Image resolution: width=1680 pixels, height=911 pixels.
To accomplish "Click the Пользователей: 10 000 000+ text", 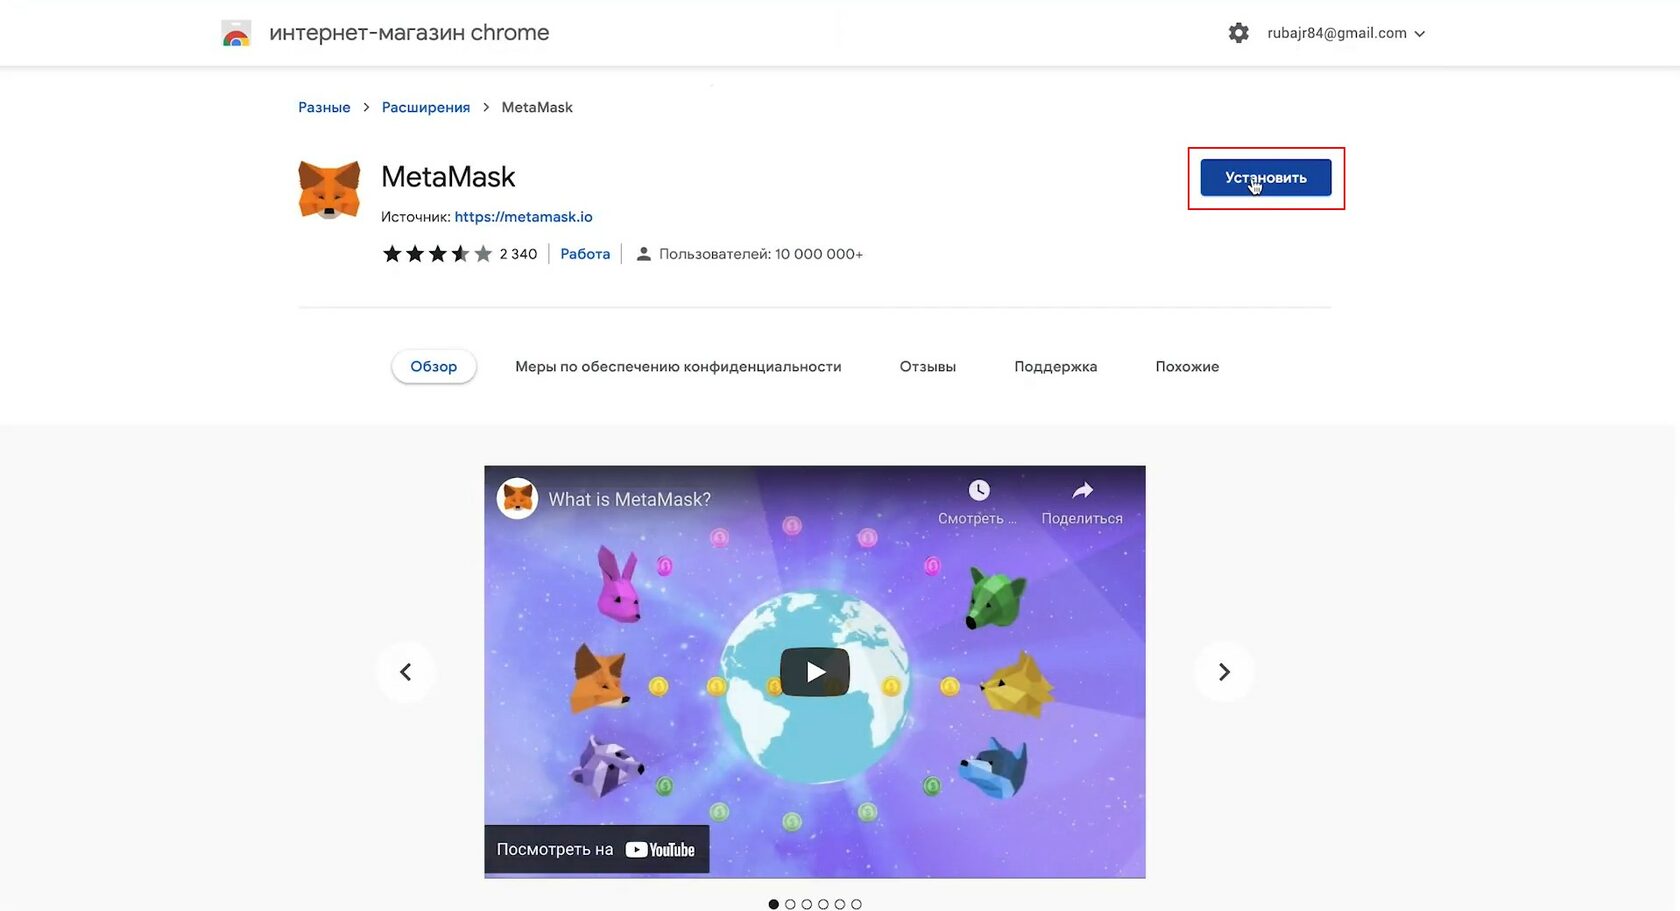I will [761, 254].
